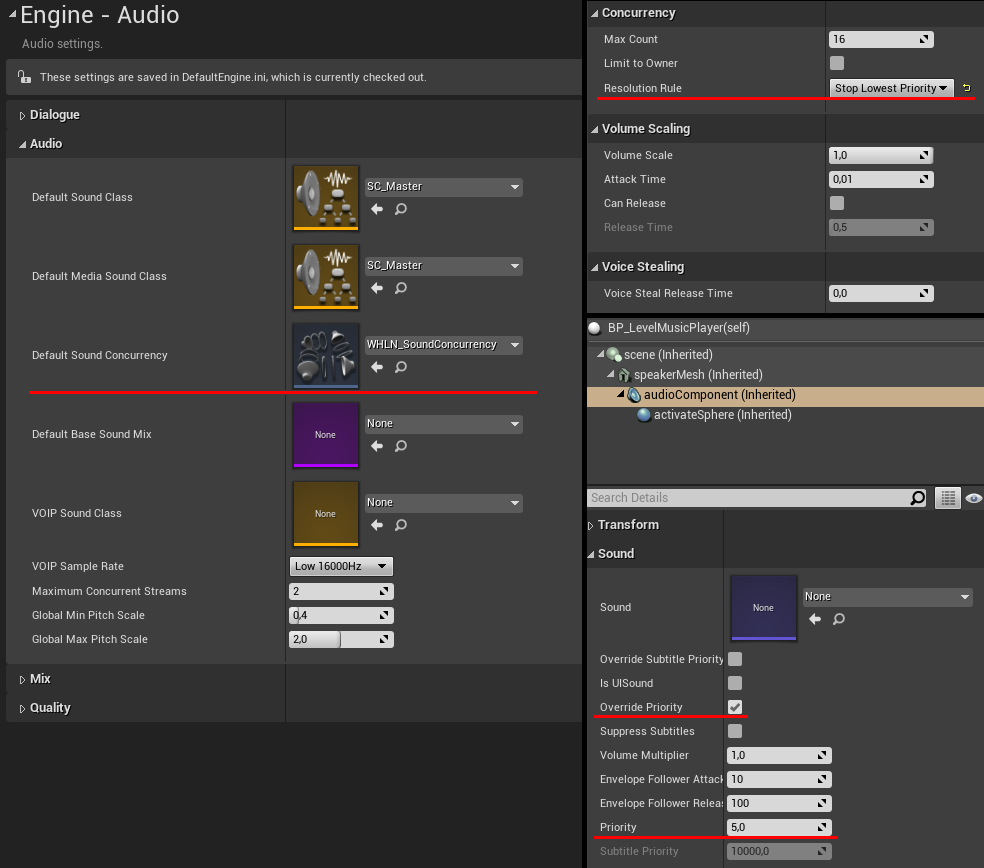Browse to Sound asset on audio component
984x868 pixels.
click(838, 619)
